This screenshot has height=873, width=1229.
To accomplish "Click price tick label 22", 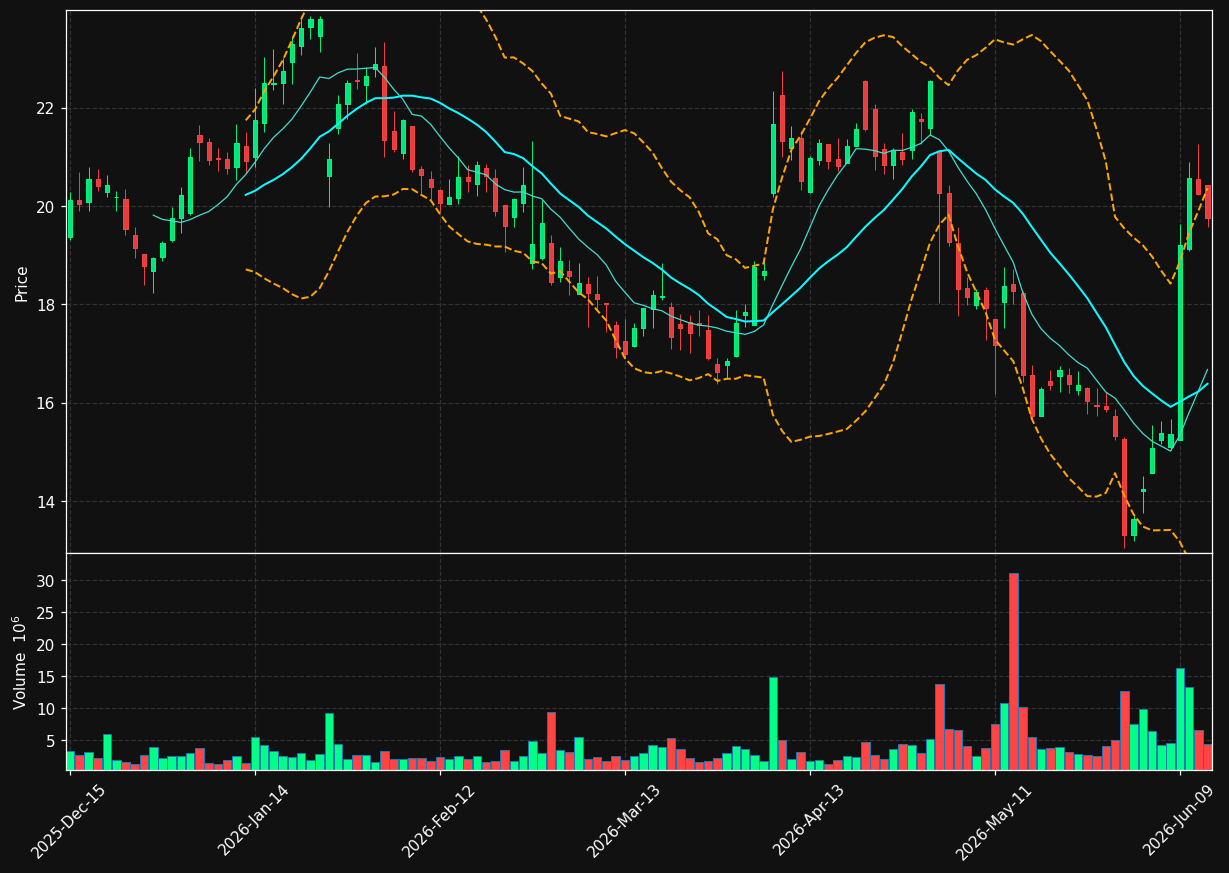I will pyautogui.click(x=47, y=108).
